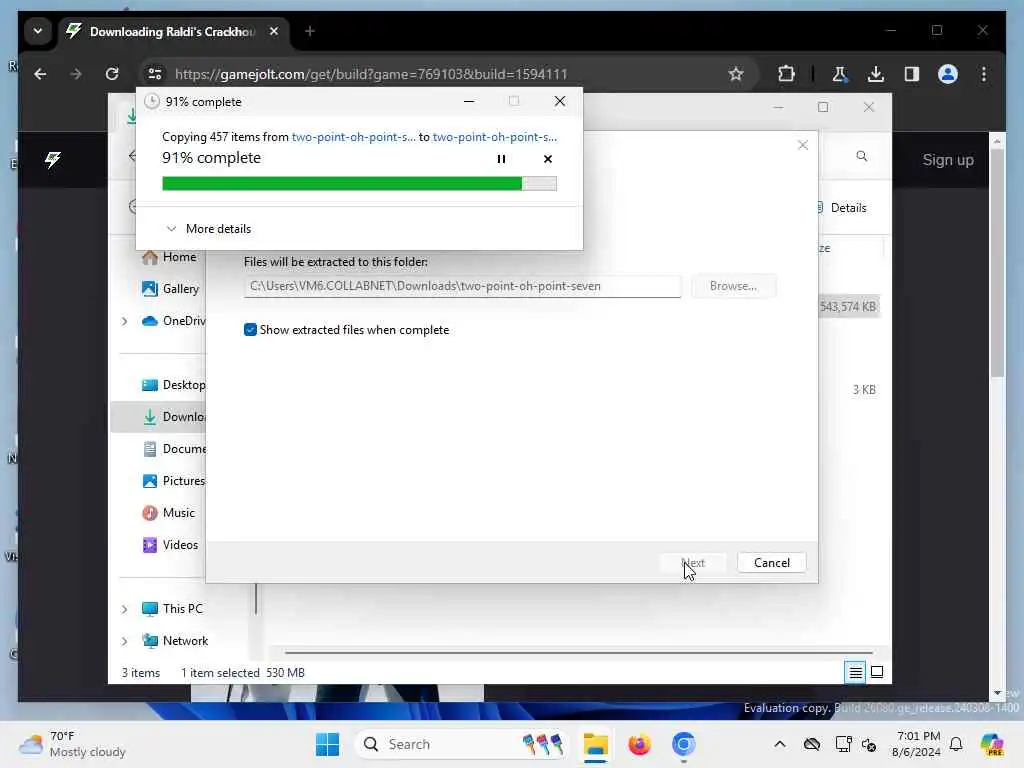The height and width of the screenshot is (768, 1024).
Task: Bookmark this page with the star icon
Action: (x=736, y=74)
